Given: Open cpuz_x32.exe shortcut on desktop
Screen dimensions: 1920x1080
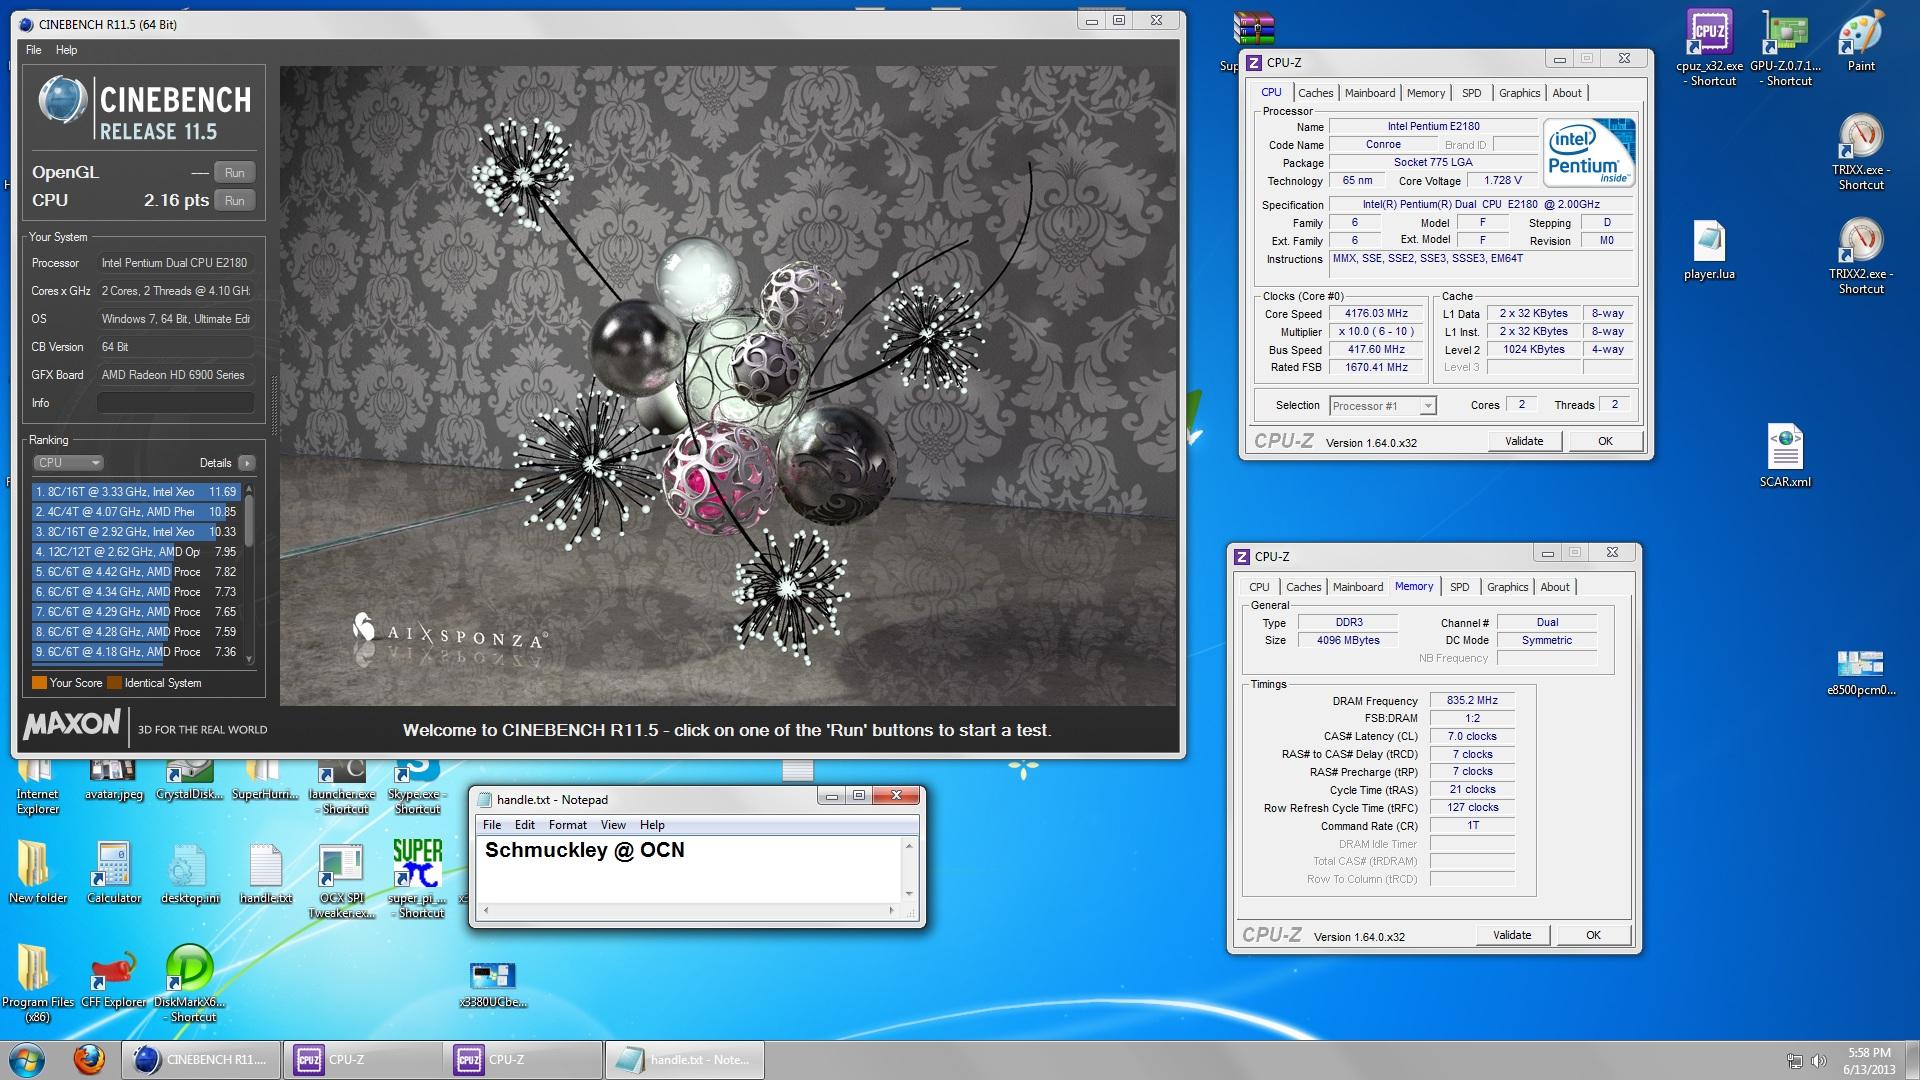Looking at the screenshot, I should [x=1709, y=47].
